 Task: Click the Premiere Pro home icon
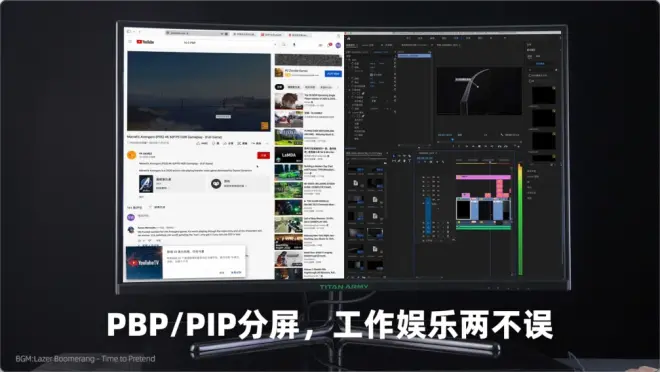(349, 39)
